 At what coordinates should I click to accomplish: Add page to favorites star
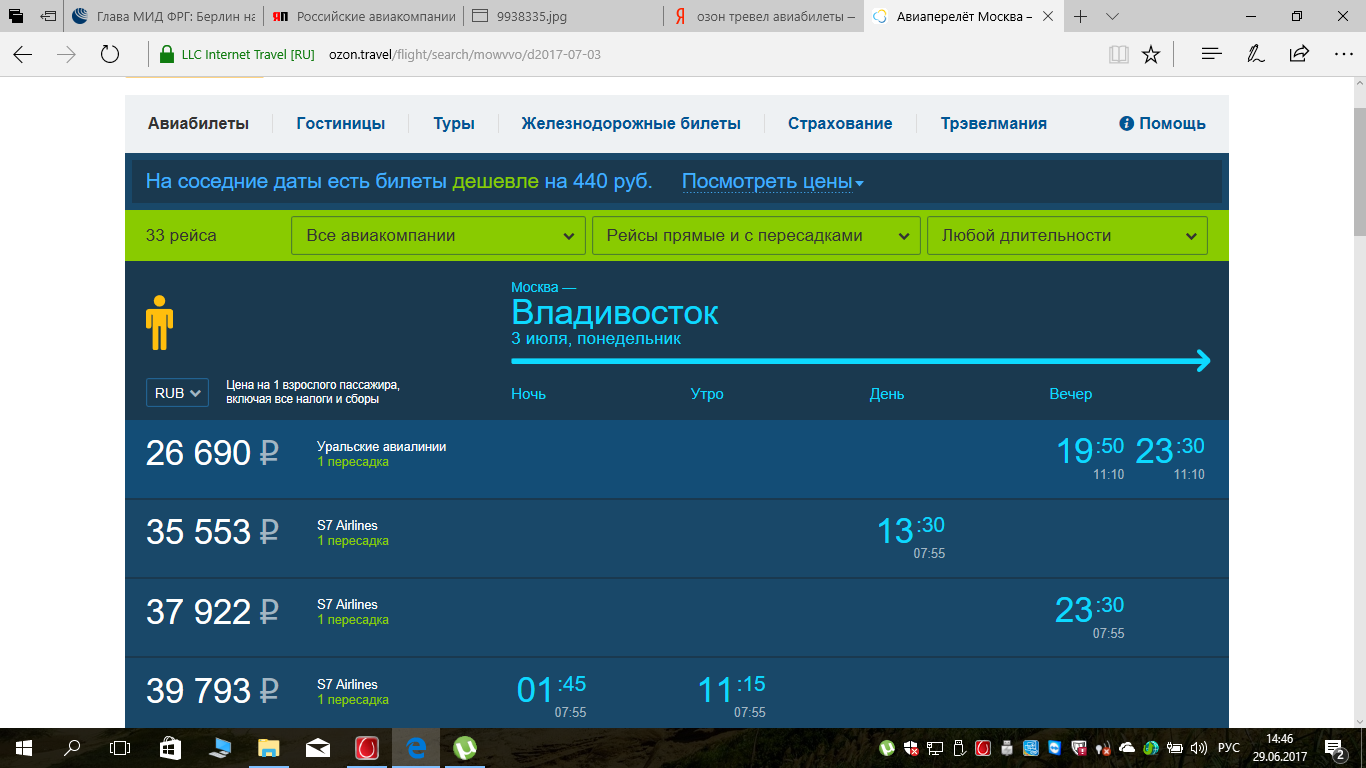click(1151, 54)
